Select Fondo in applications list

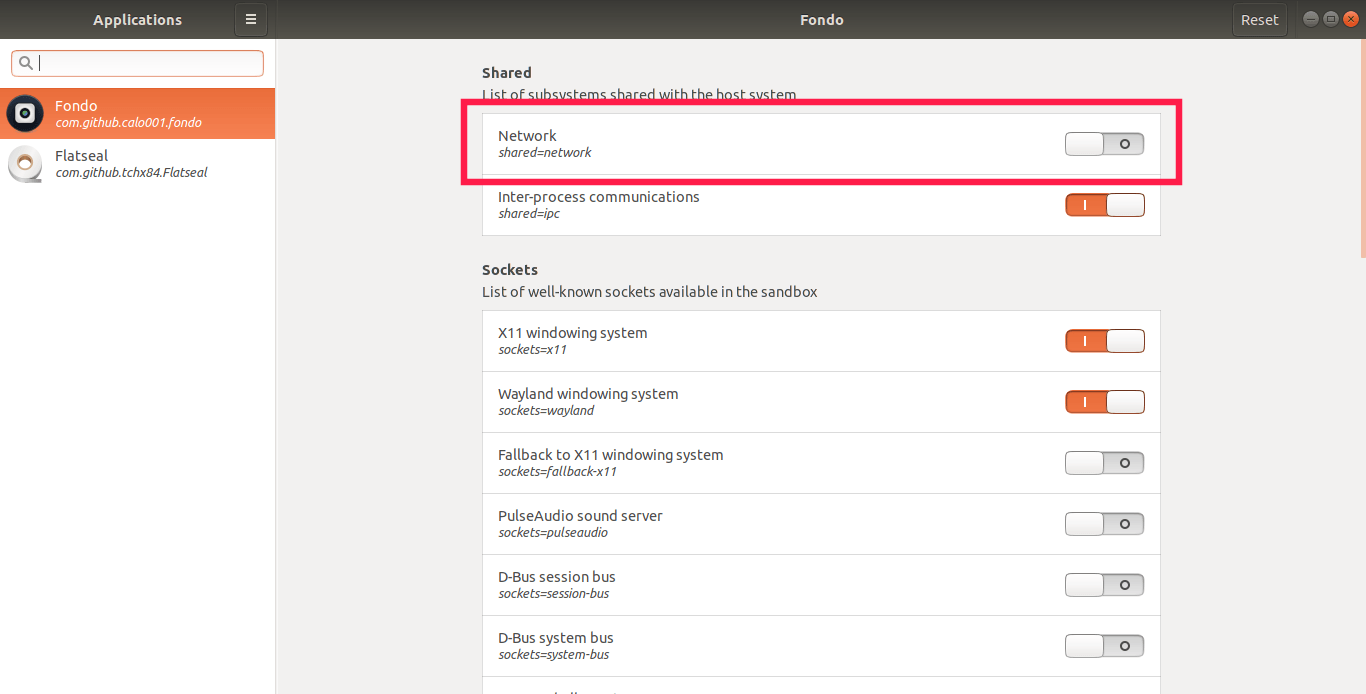point(137,114)
